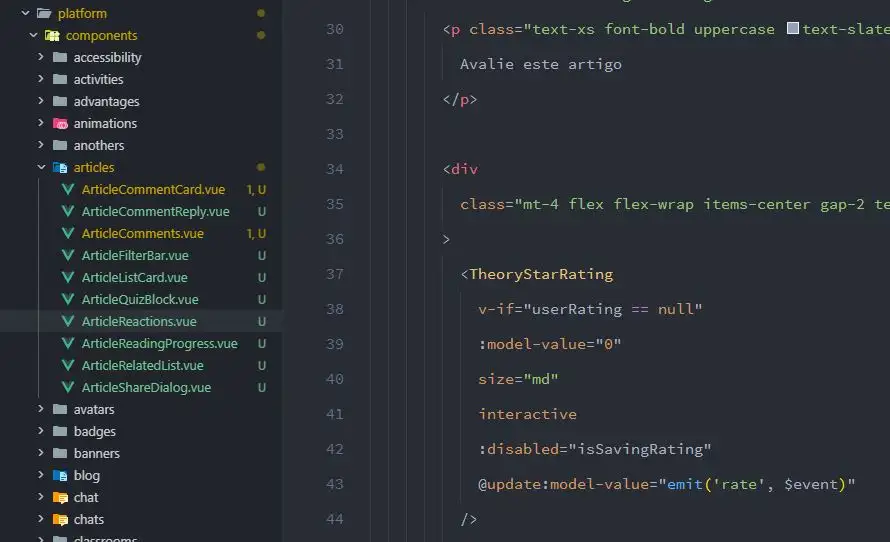Click the TheoryStarRating tag on line 37
The height and width of the screenshot is (542, 890).
coord(541,274)
